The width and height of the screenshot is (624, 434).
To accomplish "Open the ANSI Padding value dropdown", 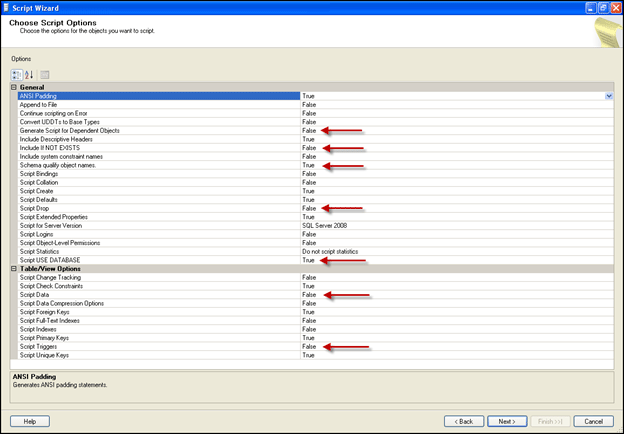I will (609, 96).
